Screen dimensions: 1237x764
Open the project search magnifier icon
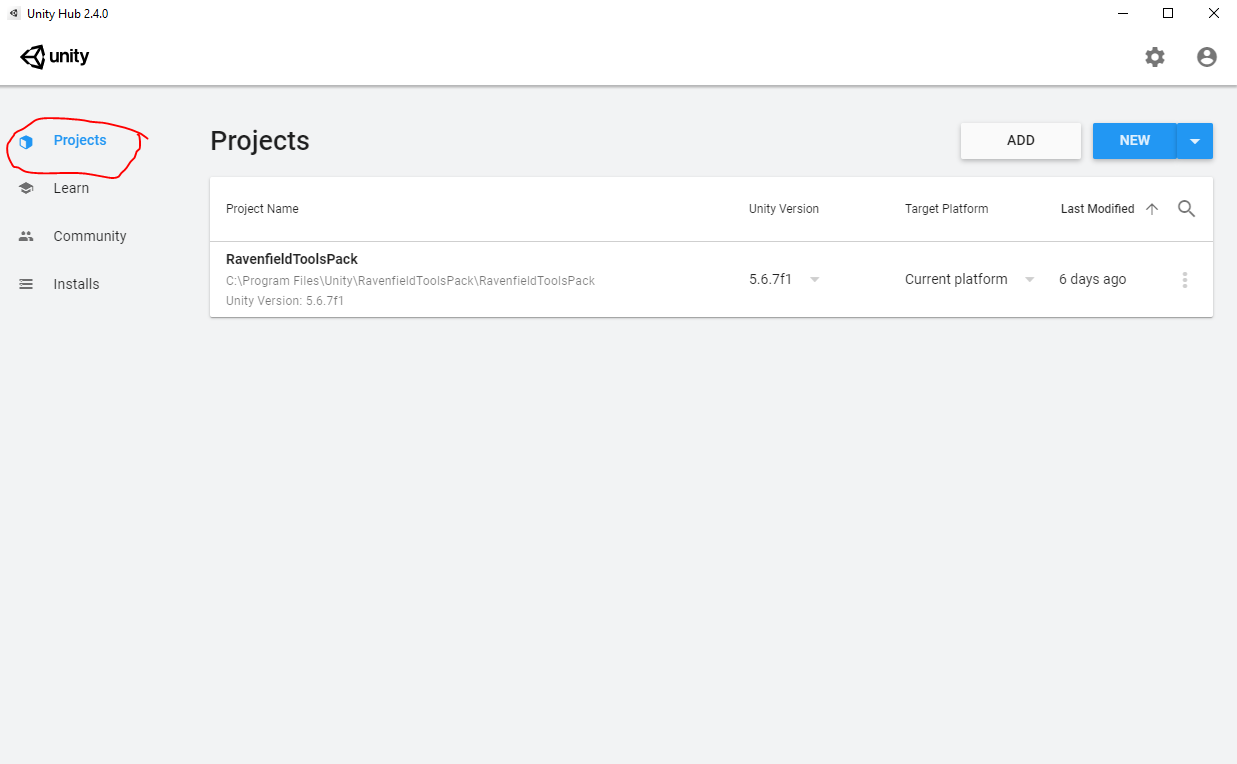coord(1187,209)
